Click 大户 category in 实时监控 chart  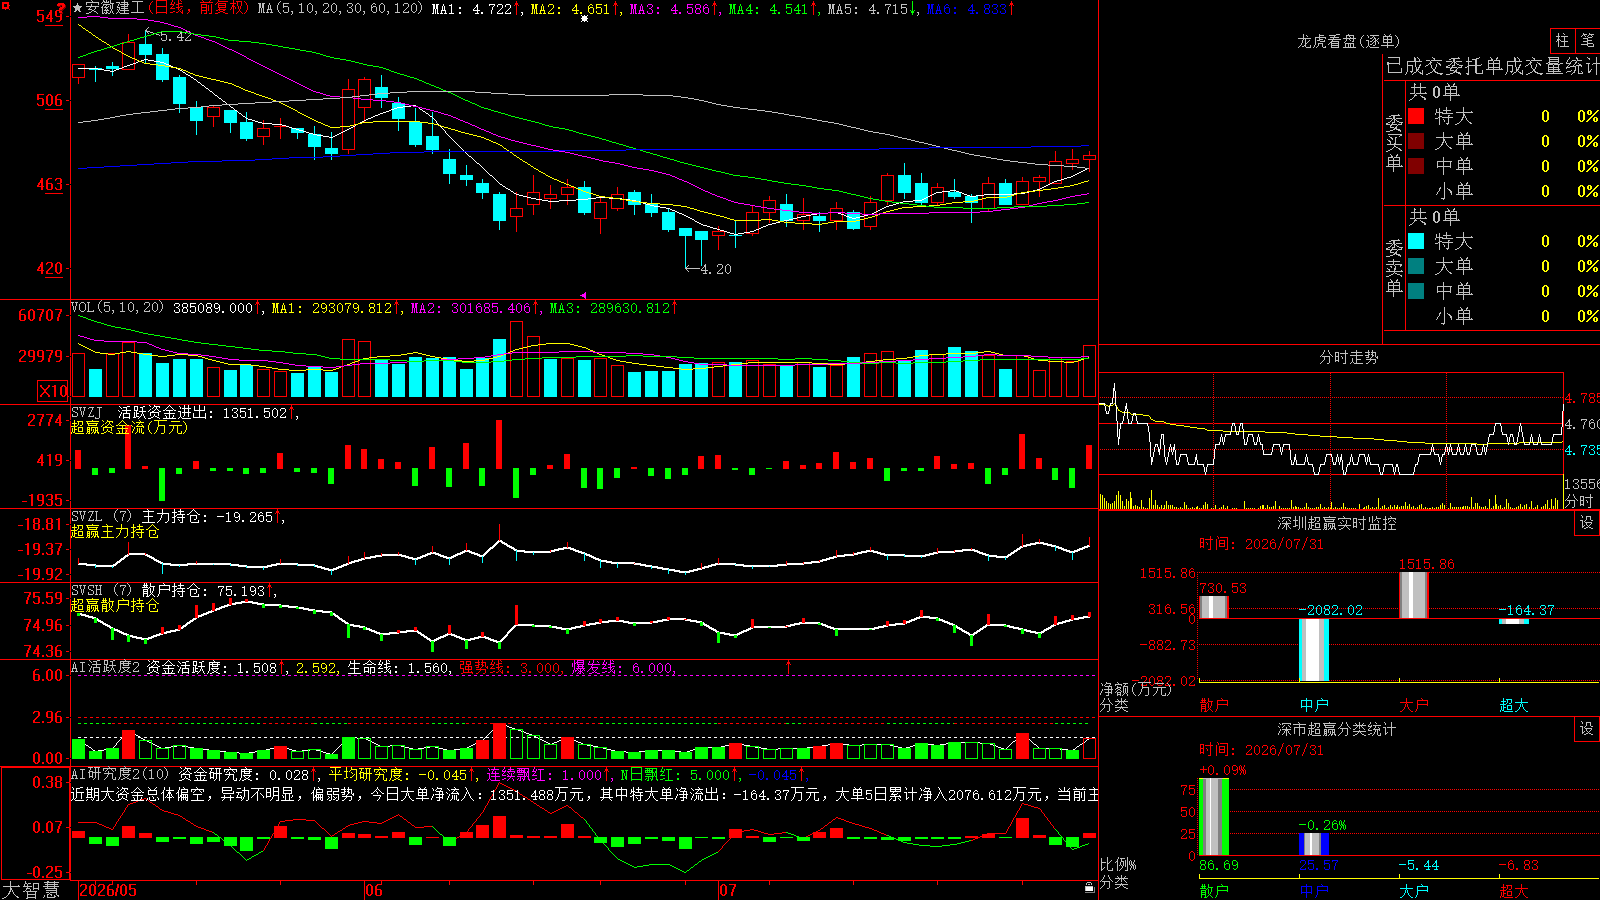(x=1414, y=705)
